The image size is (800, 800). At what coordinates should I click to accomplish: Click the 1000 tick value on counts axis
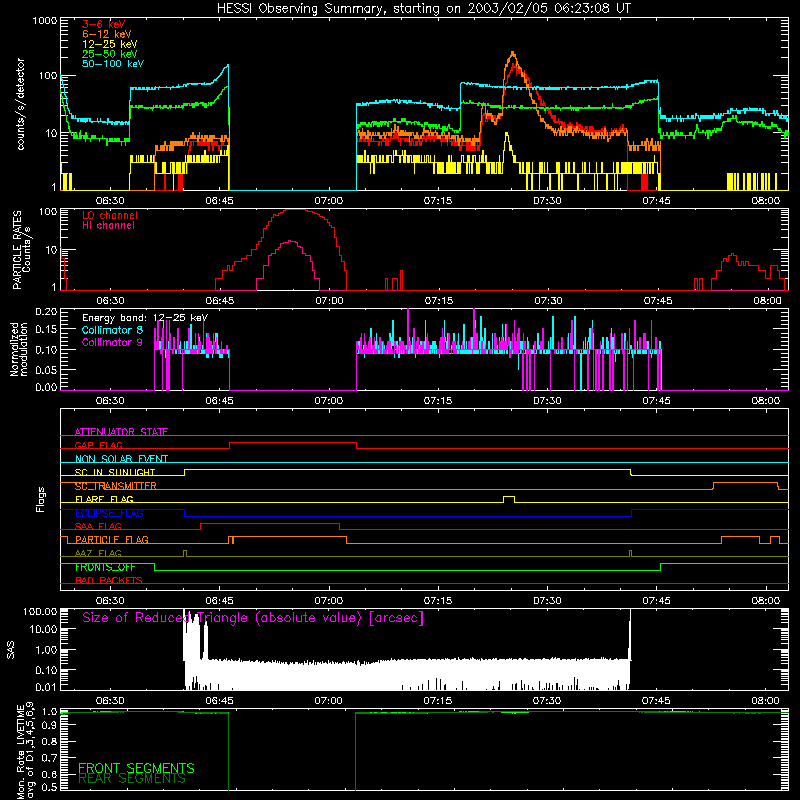[x=45, y=21]
